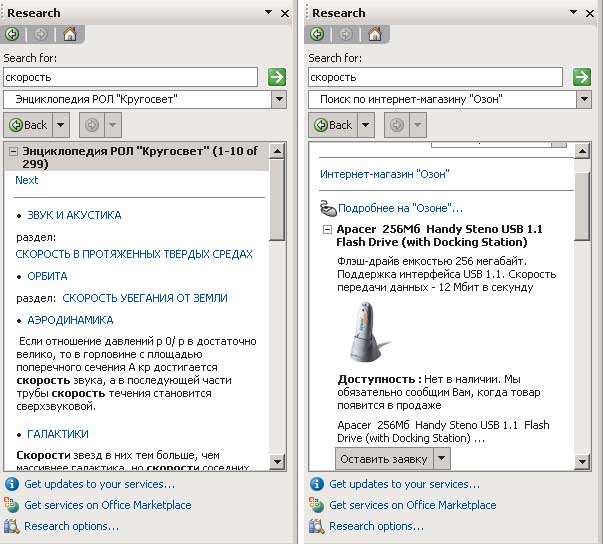Open ГАЛАКТИКИ article link
Screen dimensions: 603x544
click(x=58, y=434)
